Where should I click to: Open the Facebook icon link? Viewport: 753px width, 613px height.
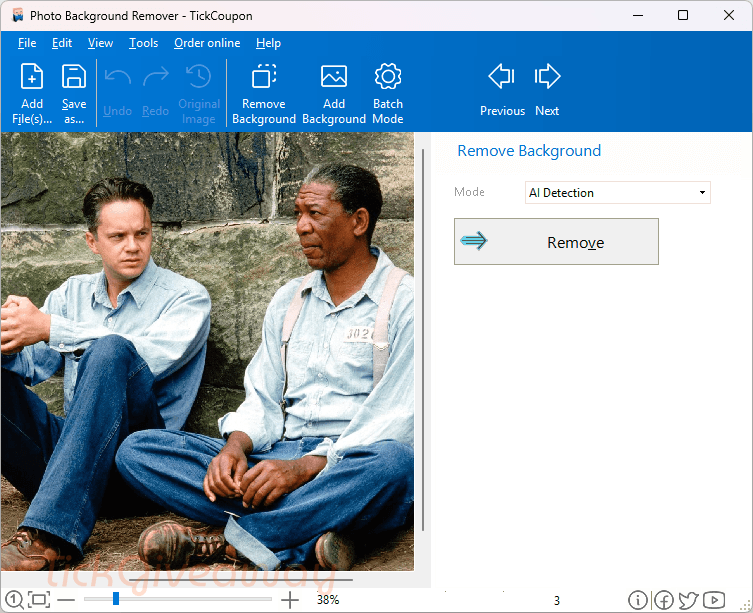click(x=664, y=600)
